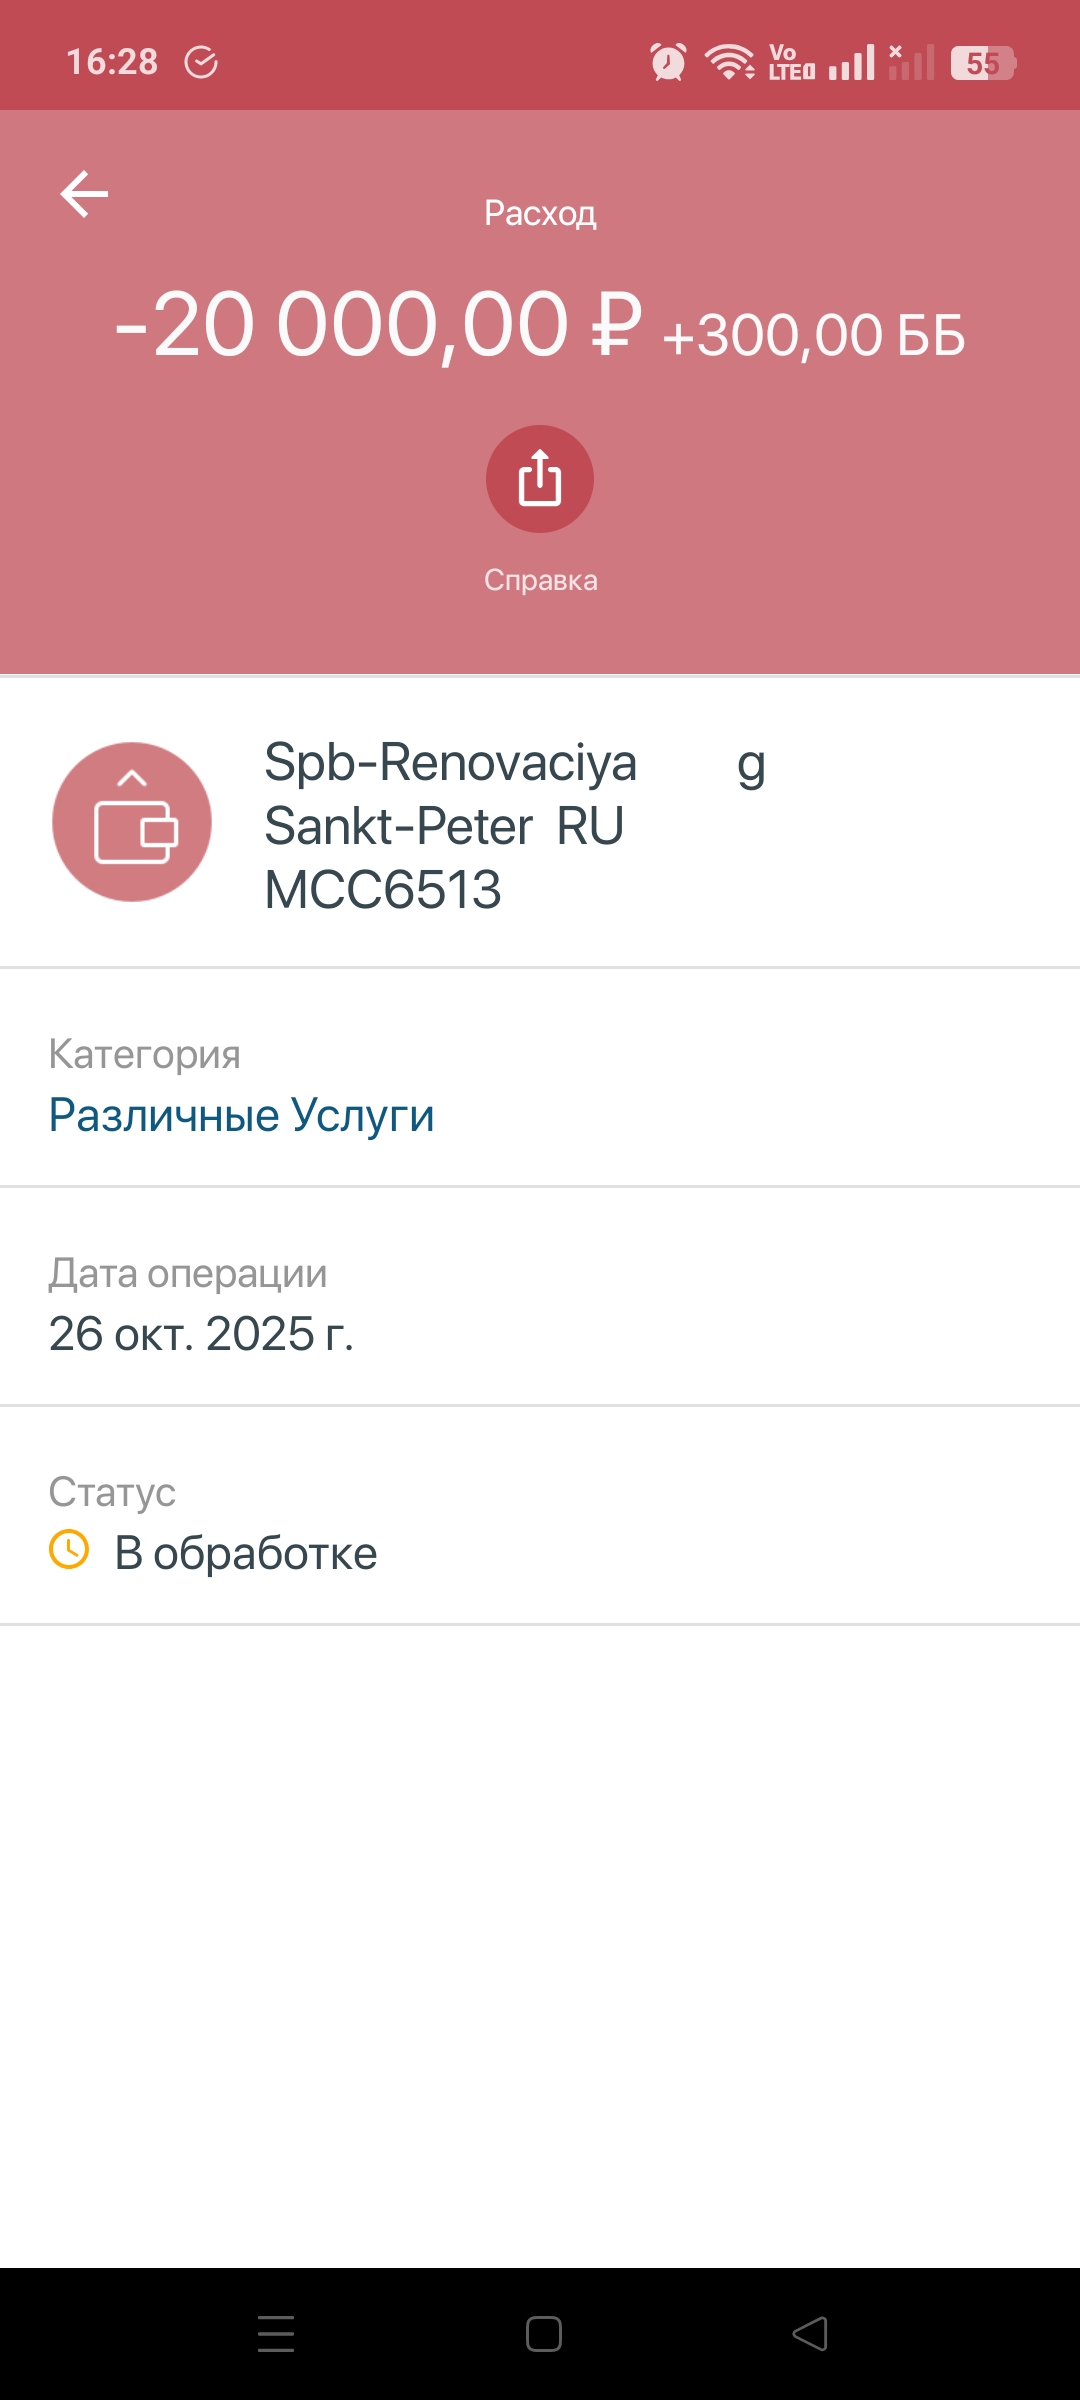The image size is (1080, 2400).
Task: Tap the alarm clock status bar icon
Action: [668, 62]
